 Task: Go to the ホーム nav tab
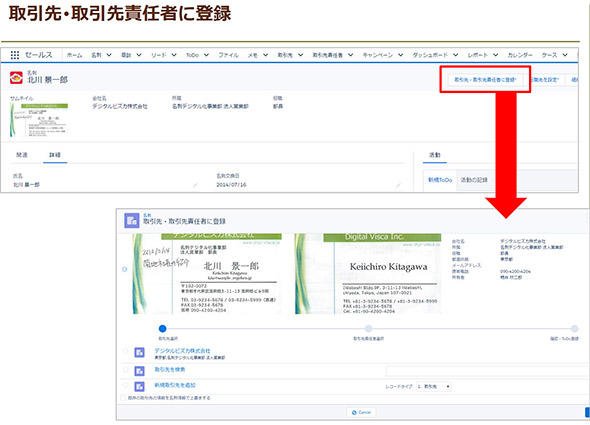pos(75,55)
